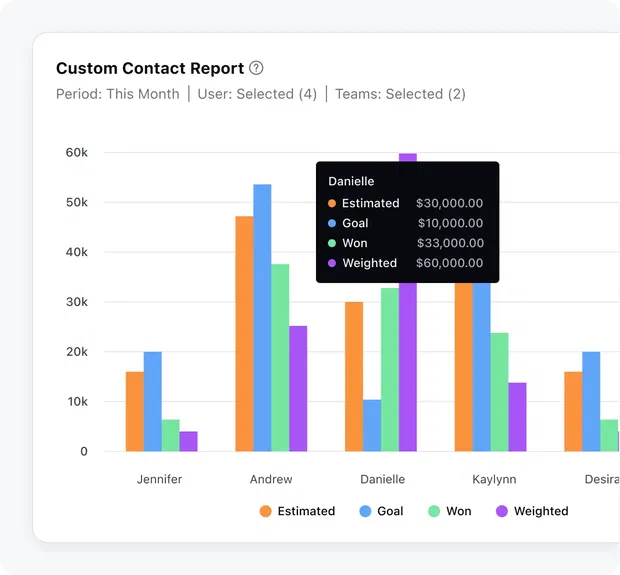Select Andrew's purple Weighted bar
Image resolution: width=620 pixels, height=575 pixels.
(298, 389)
